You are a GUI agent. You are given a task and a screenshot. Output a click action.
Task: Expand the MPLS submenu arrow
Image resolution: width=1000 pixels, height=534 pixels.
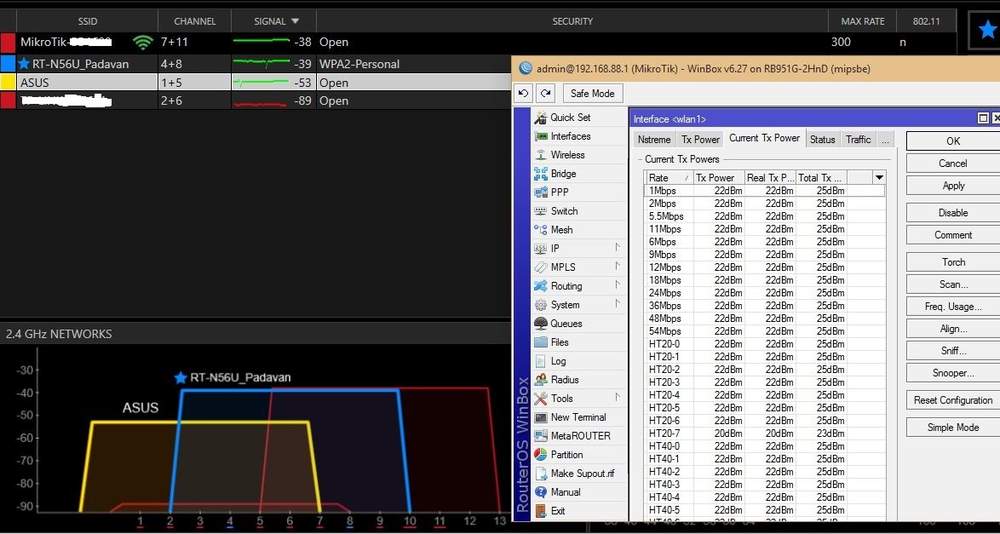tap(617, 266)
